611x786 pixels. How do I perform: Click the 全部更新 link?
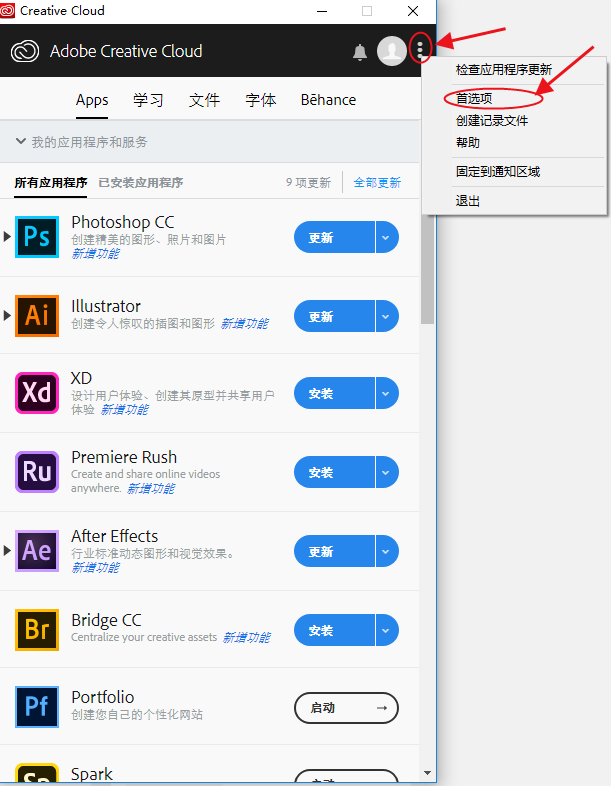click(x=377, y=183)
